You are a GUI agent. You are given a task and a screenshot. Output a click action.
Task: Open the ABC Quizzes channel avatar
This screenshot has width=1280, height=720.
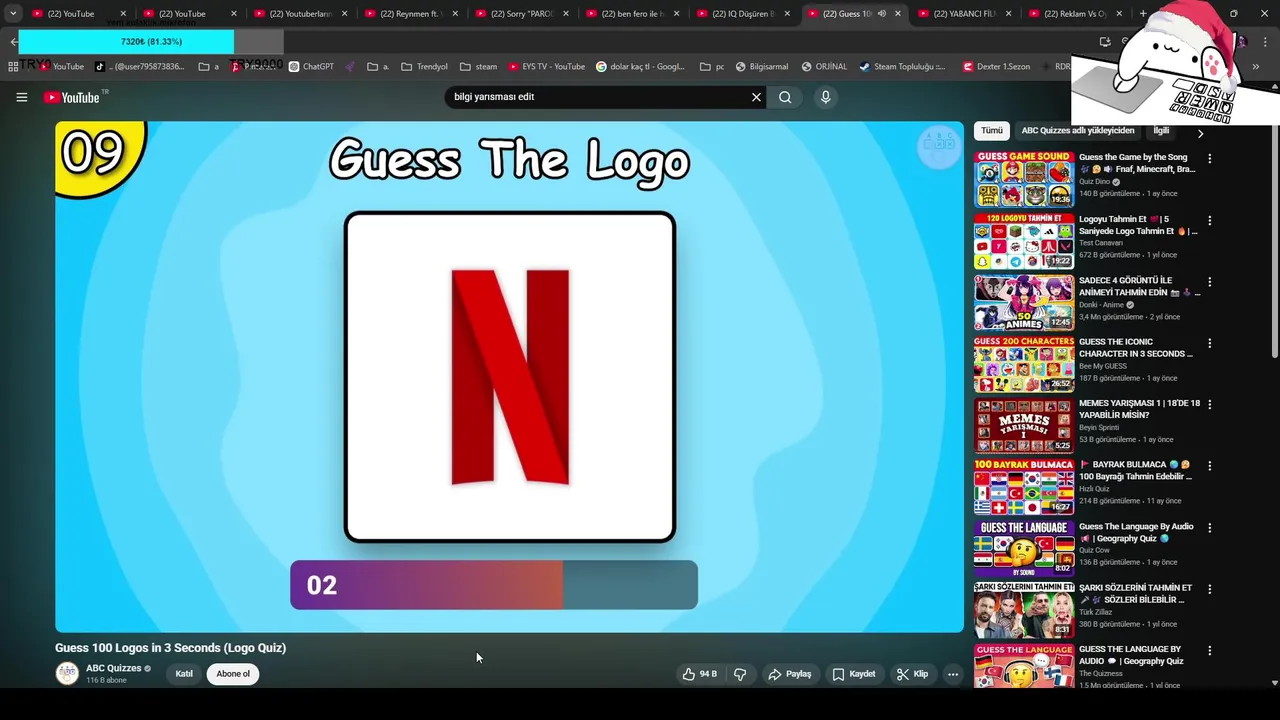click(67, 673)
